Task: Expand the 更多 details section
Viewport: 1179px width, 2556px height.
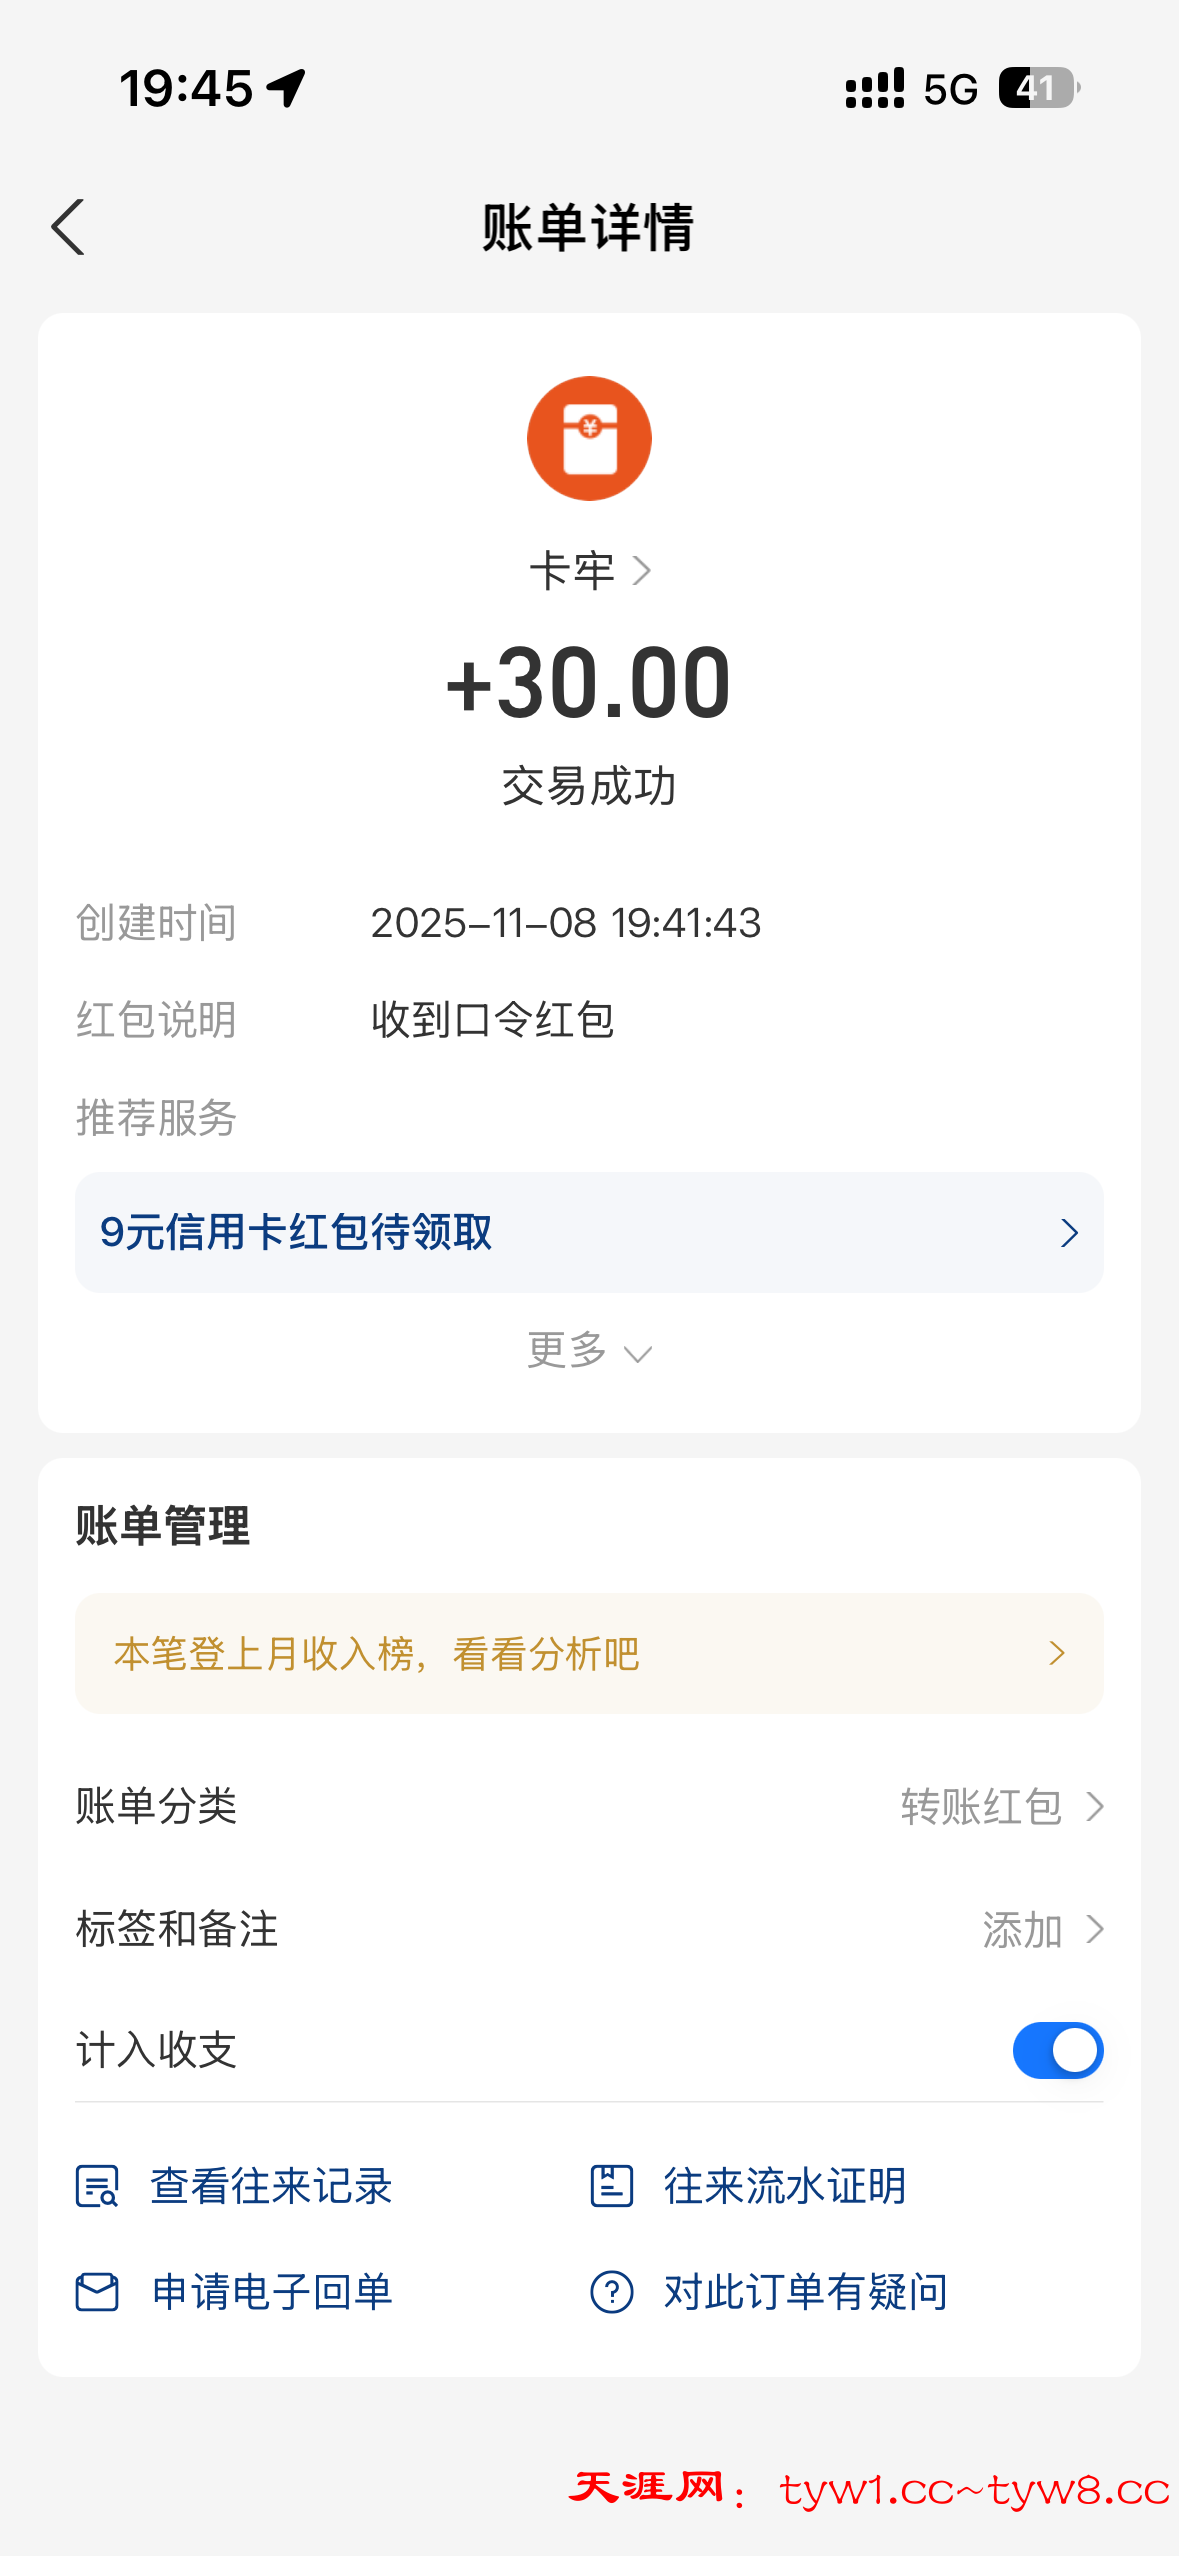Action: click(589, 1351)
